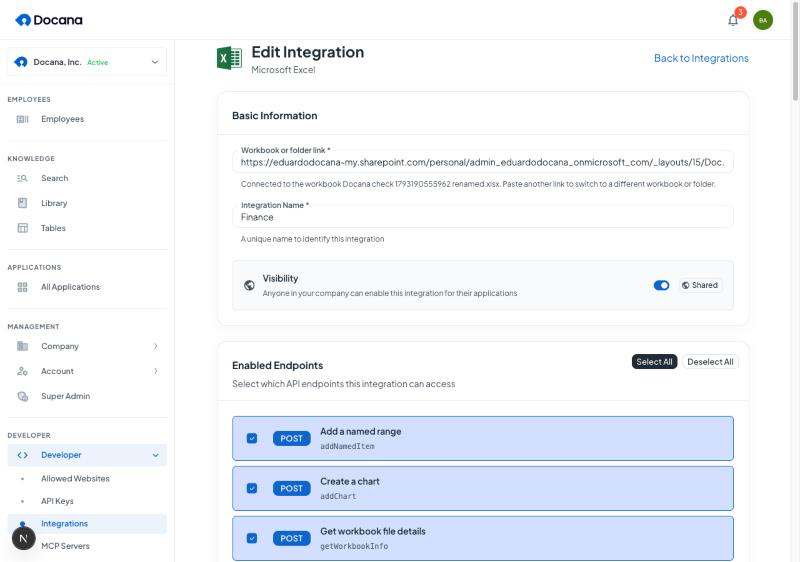Click the Tables grid icon
This screenshot has height=562, width=800.
[x=22, y=228]
